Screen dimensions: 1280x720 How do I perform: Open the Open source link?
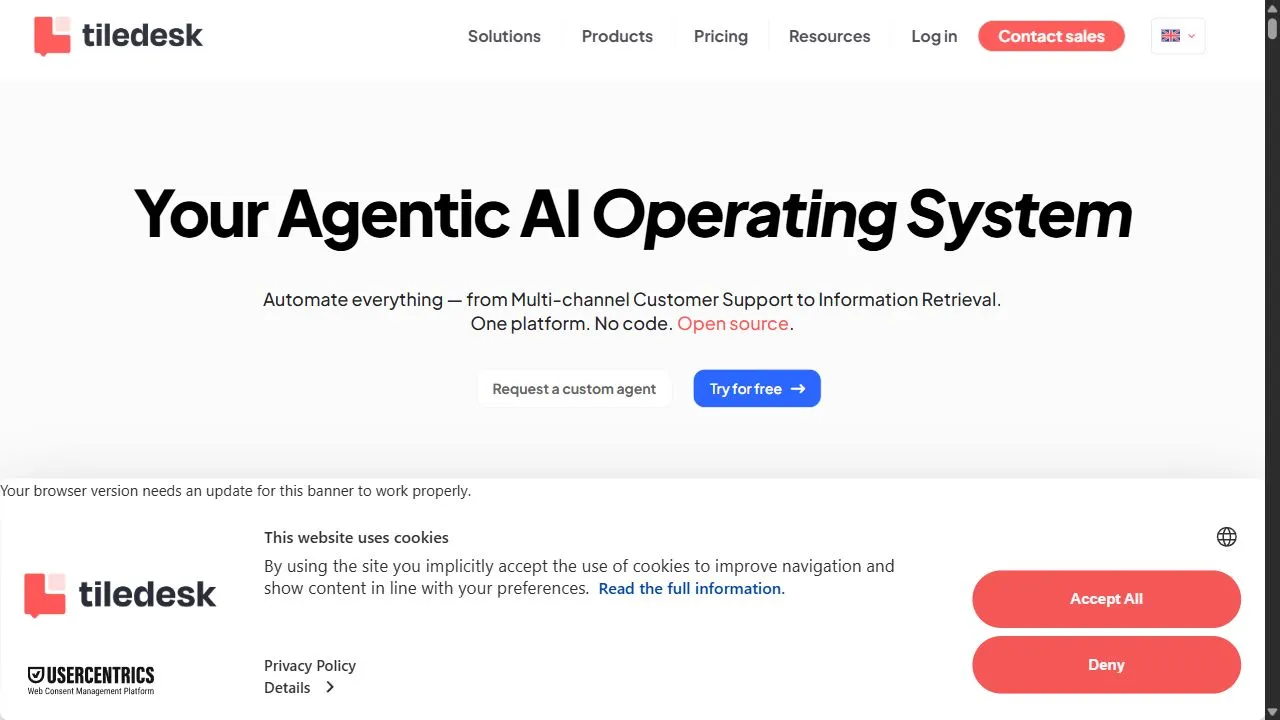pyautogui.click(x=733, y=324)
